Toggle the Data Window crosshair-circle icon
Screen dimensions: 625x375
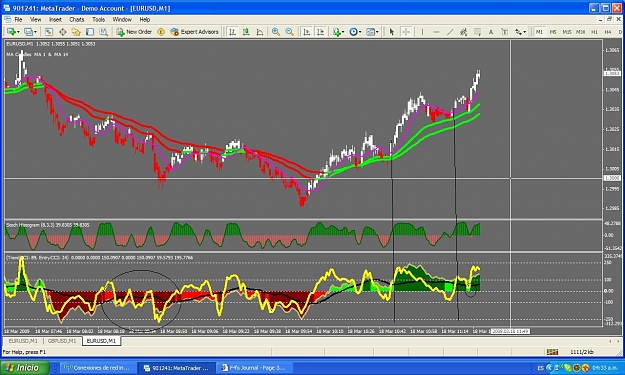click(63, 32)
